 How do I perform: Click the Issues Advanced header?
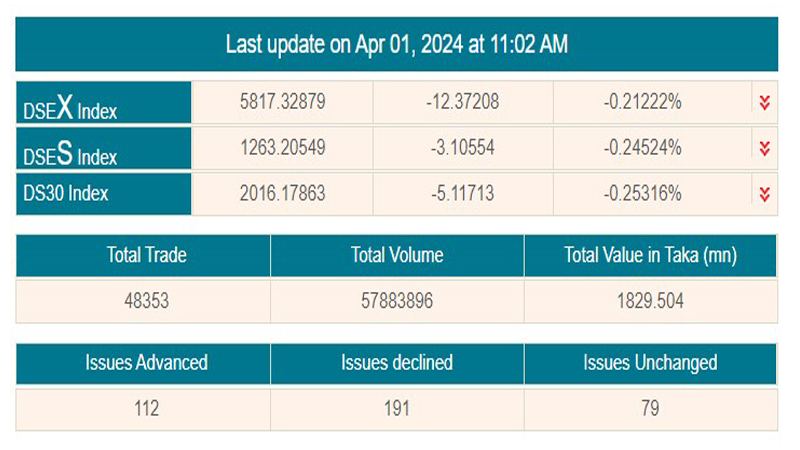click(146, 362)
